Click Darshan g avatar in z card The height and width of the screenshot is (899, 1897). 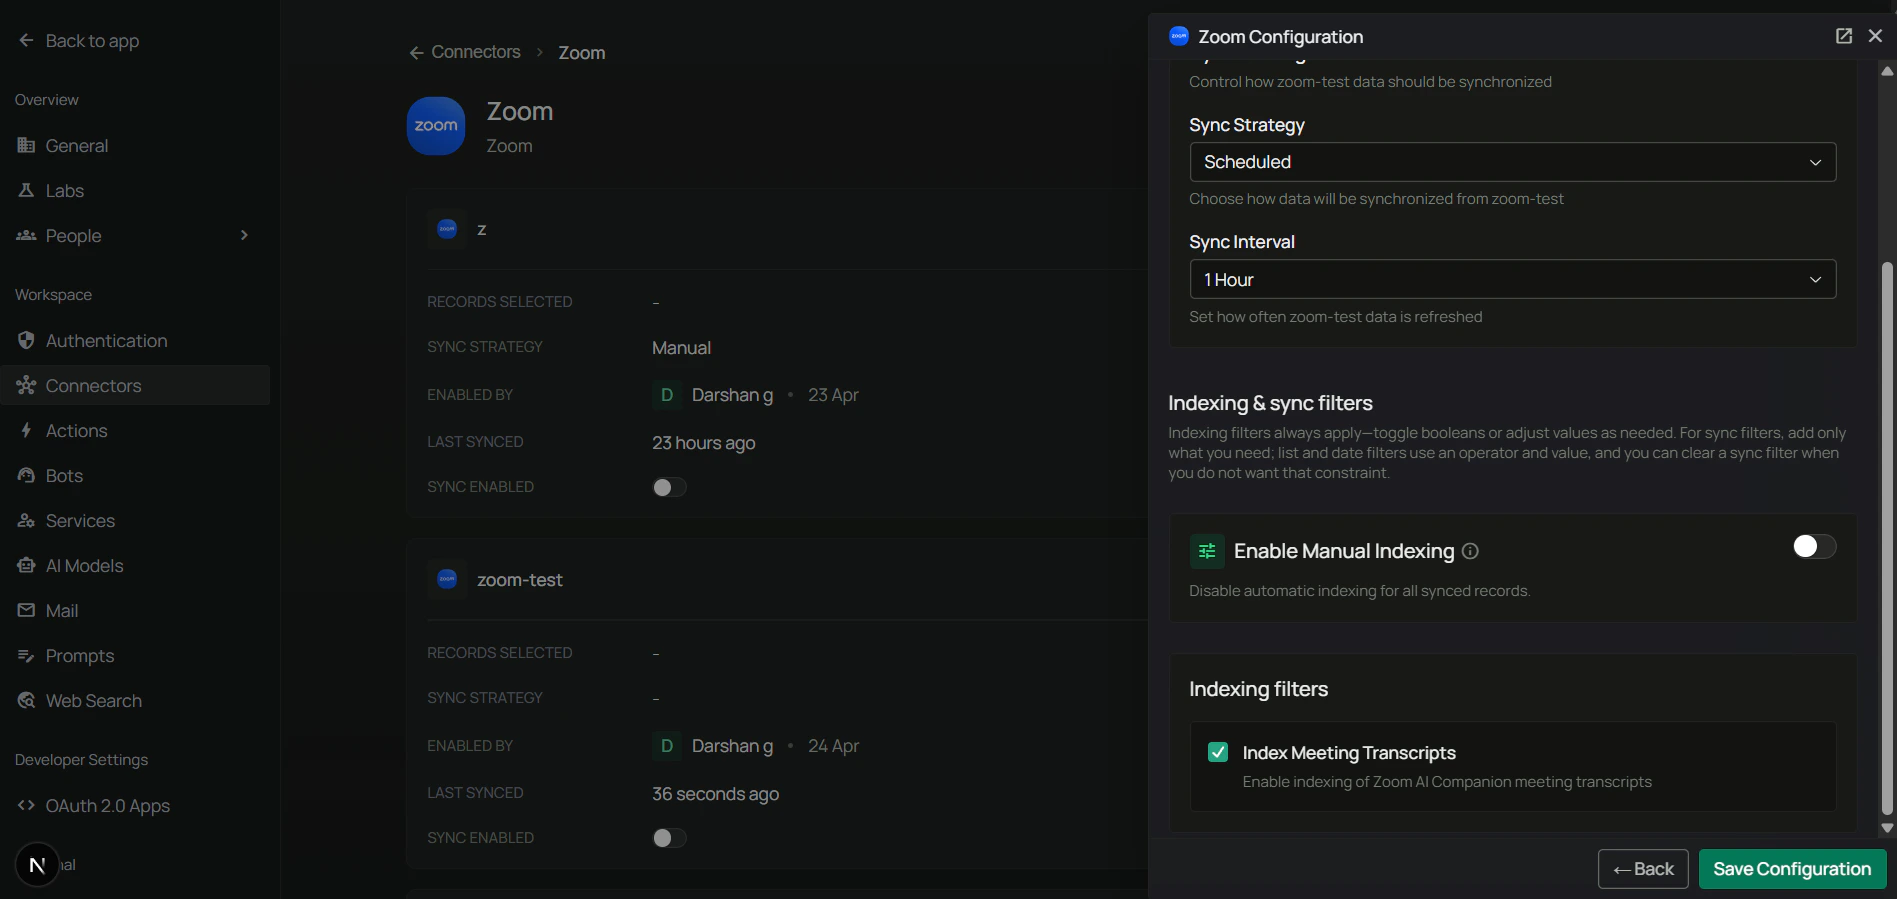tap(667, 395)
